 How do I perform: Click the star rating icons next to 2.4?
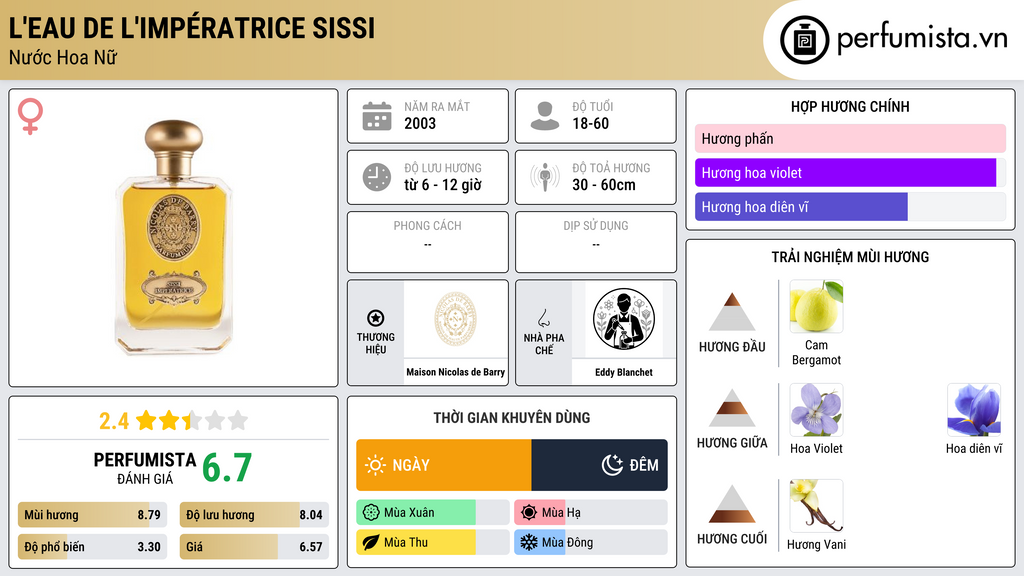click(192, 420)
